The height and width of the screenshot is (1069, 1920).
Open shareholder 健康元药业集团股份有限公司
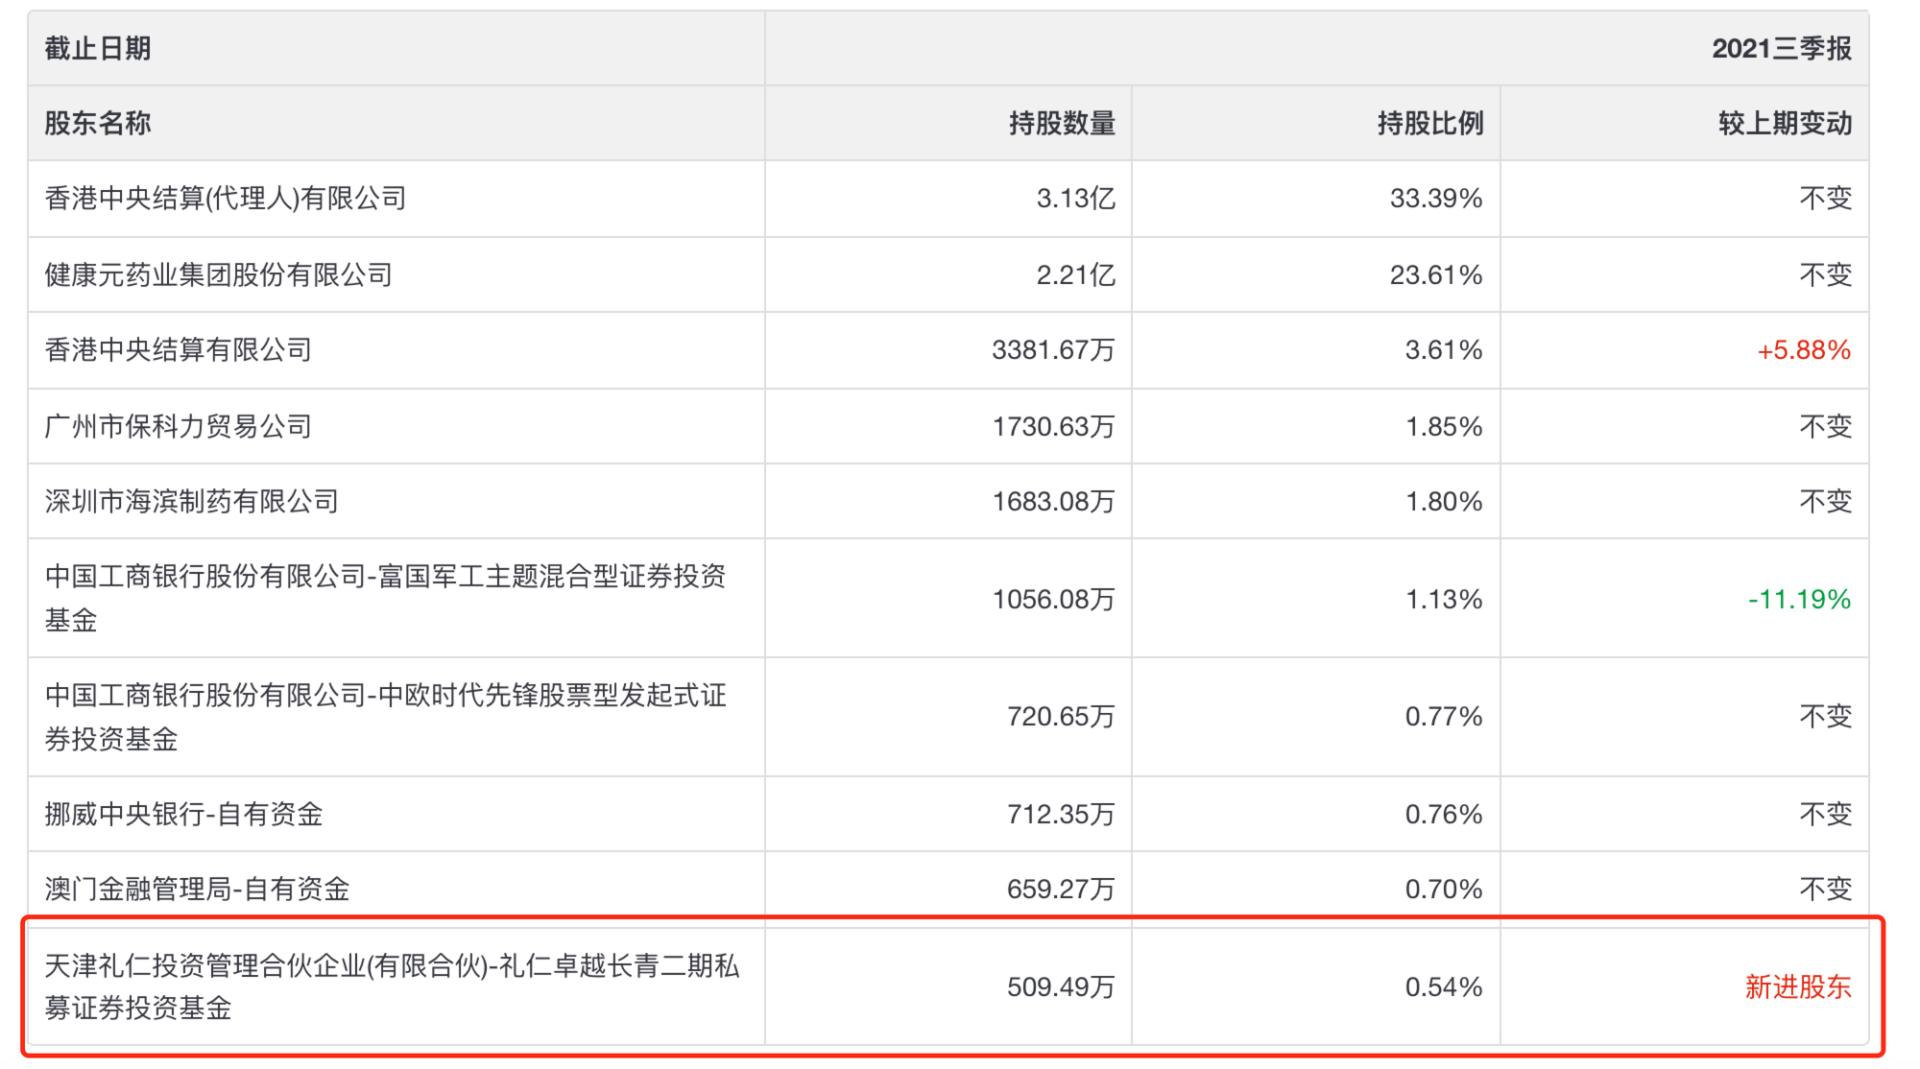(218, 274)
